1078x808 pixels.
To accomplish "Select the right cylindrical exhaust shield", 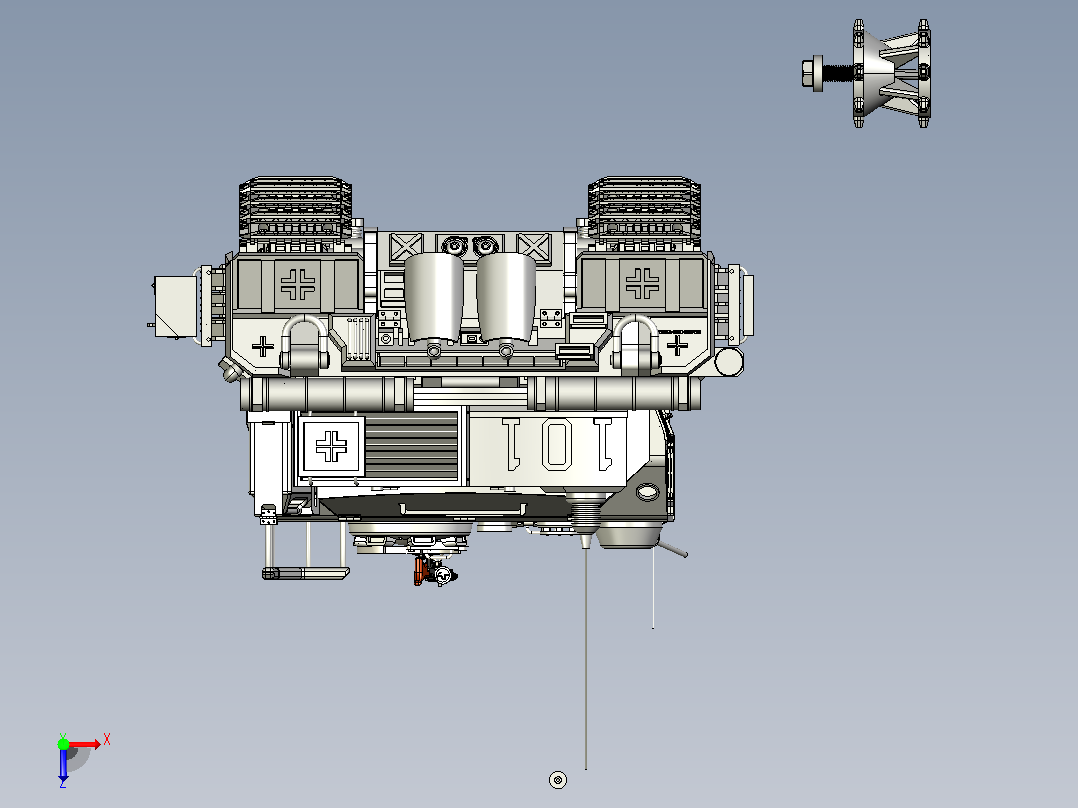I will 506,298.
